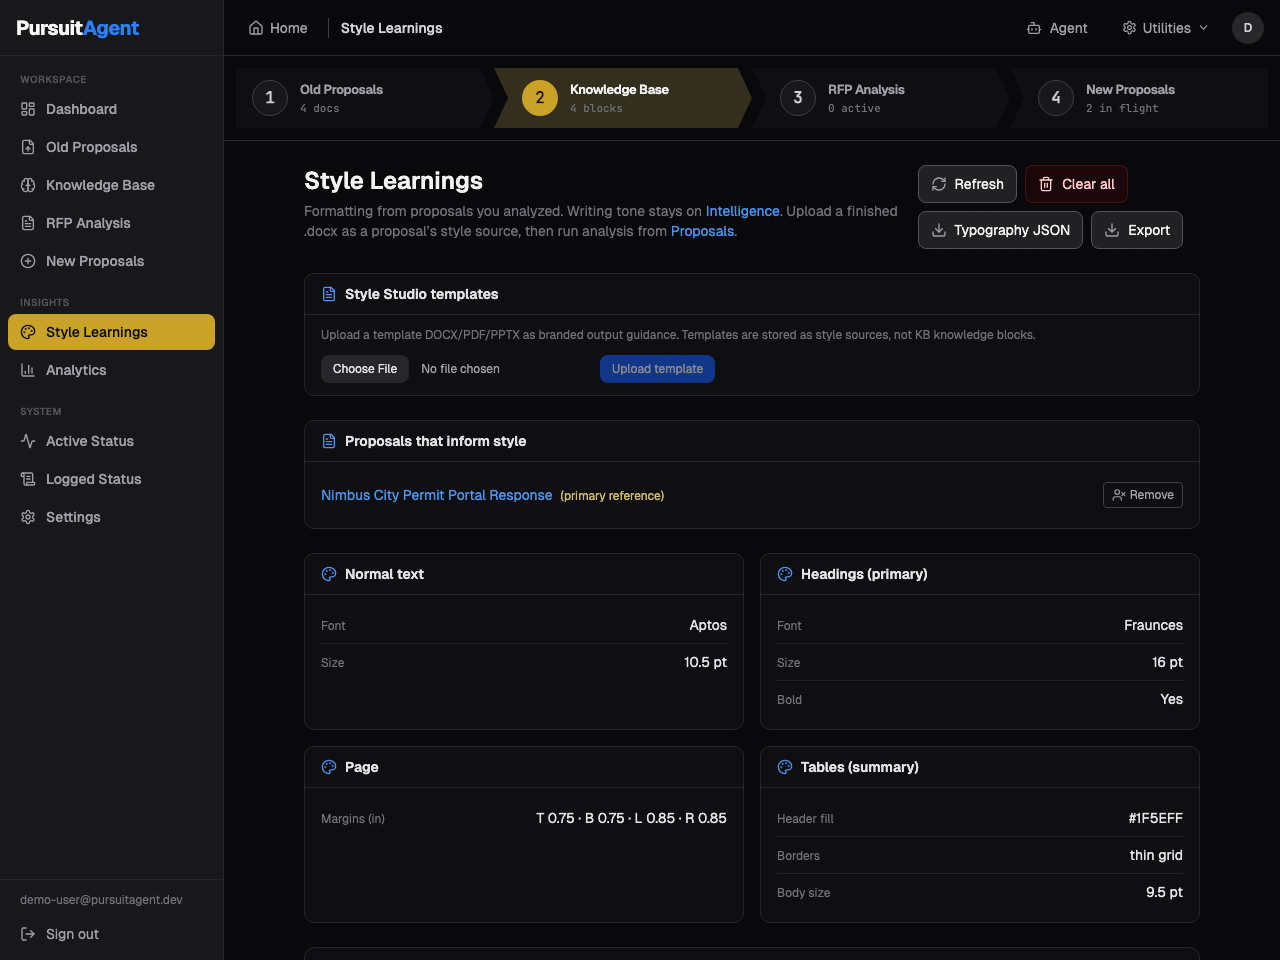The height and width of the screenshot is (960, 1280).
Task: Click the RFP Analysis file icon in sidebar
Action: 28,223
